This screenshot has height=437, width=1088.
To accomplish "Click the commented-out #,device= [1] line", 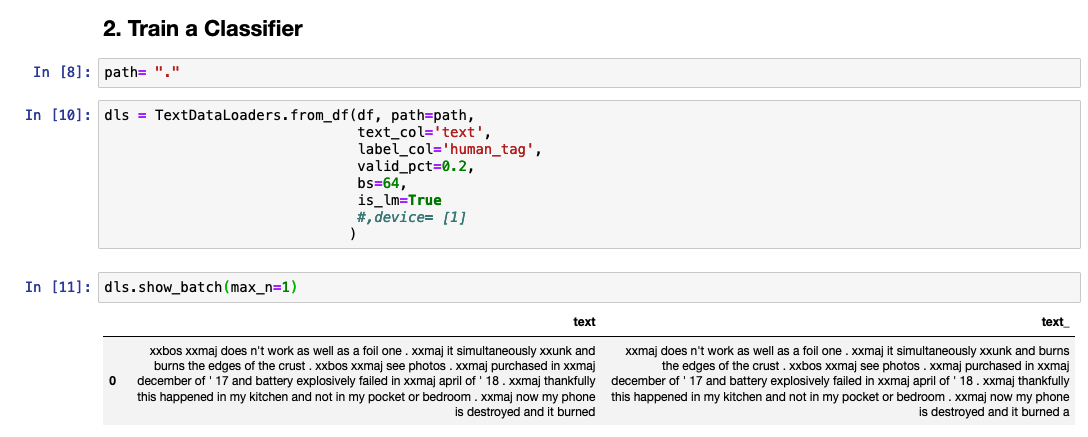I will click(410, 217).
